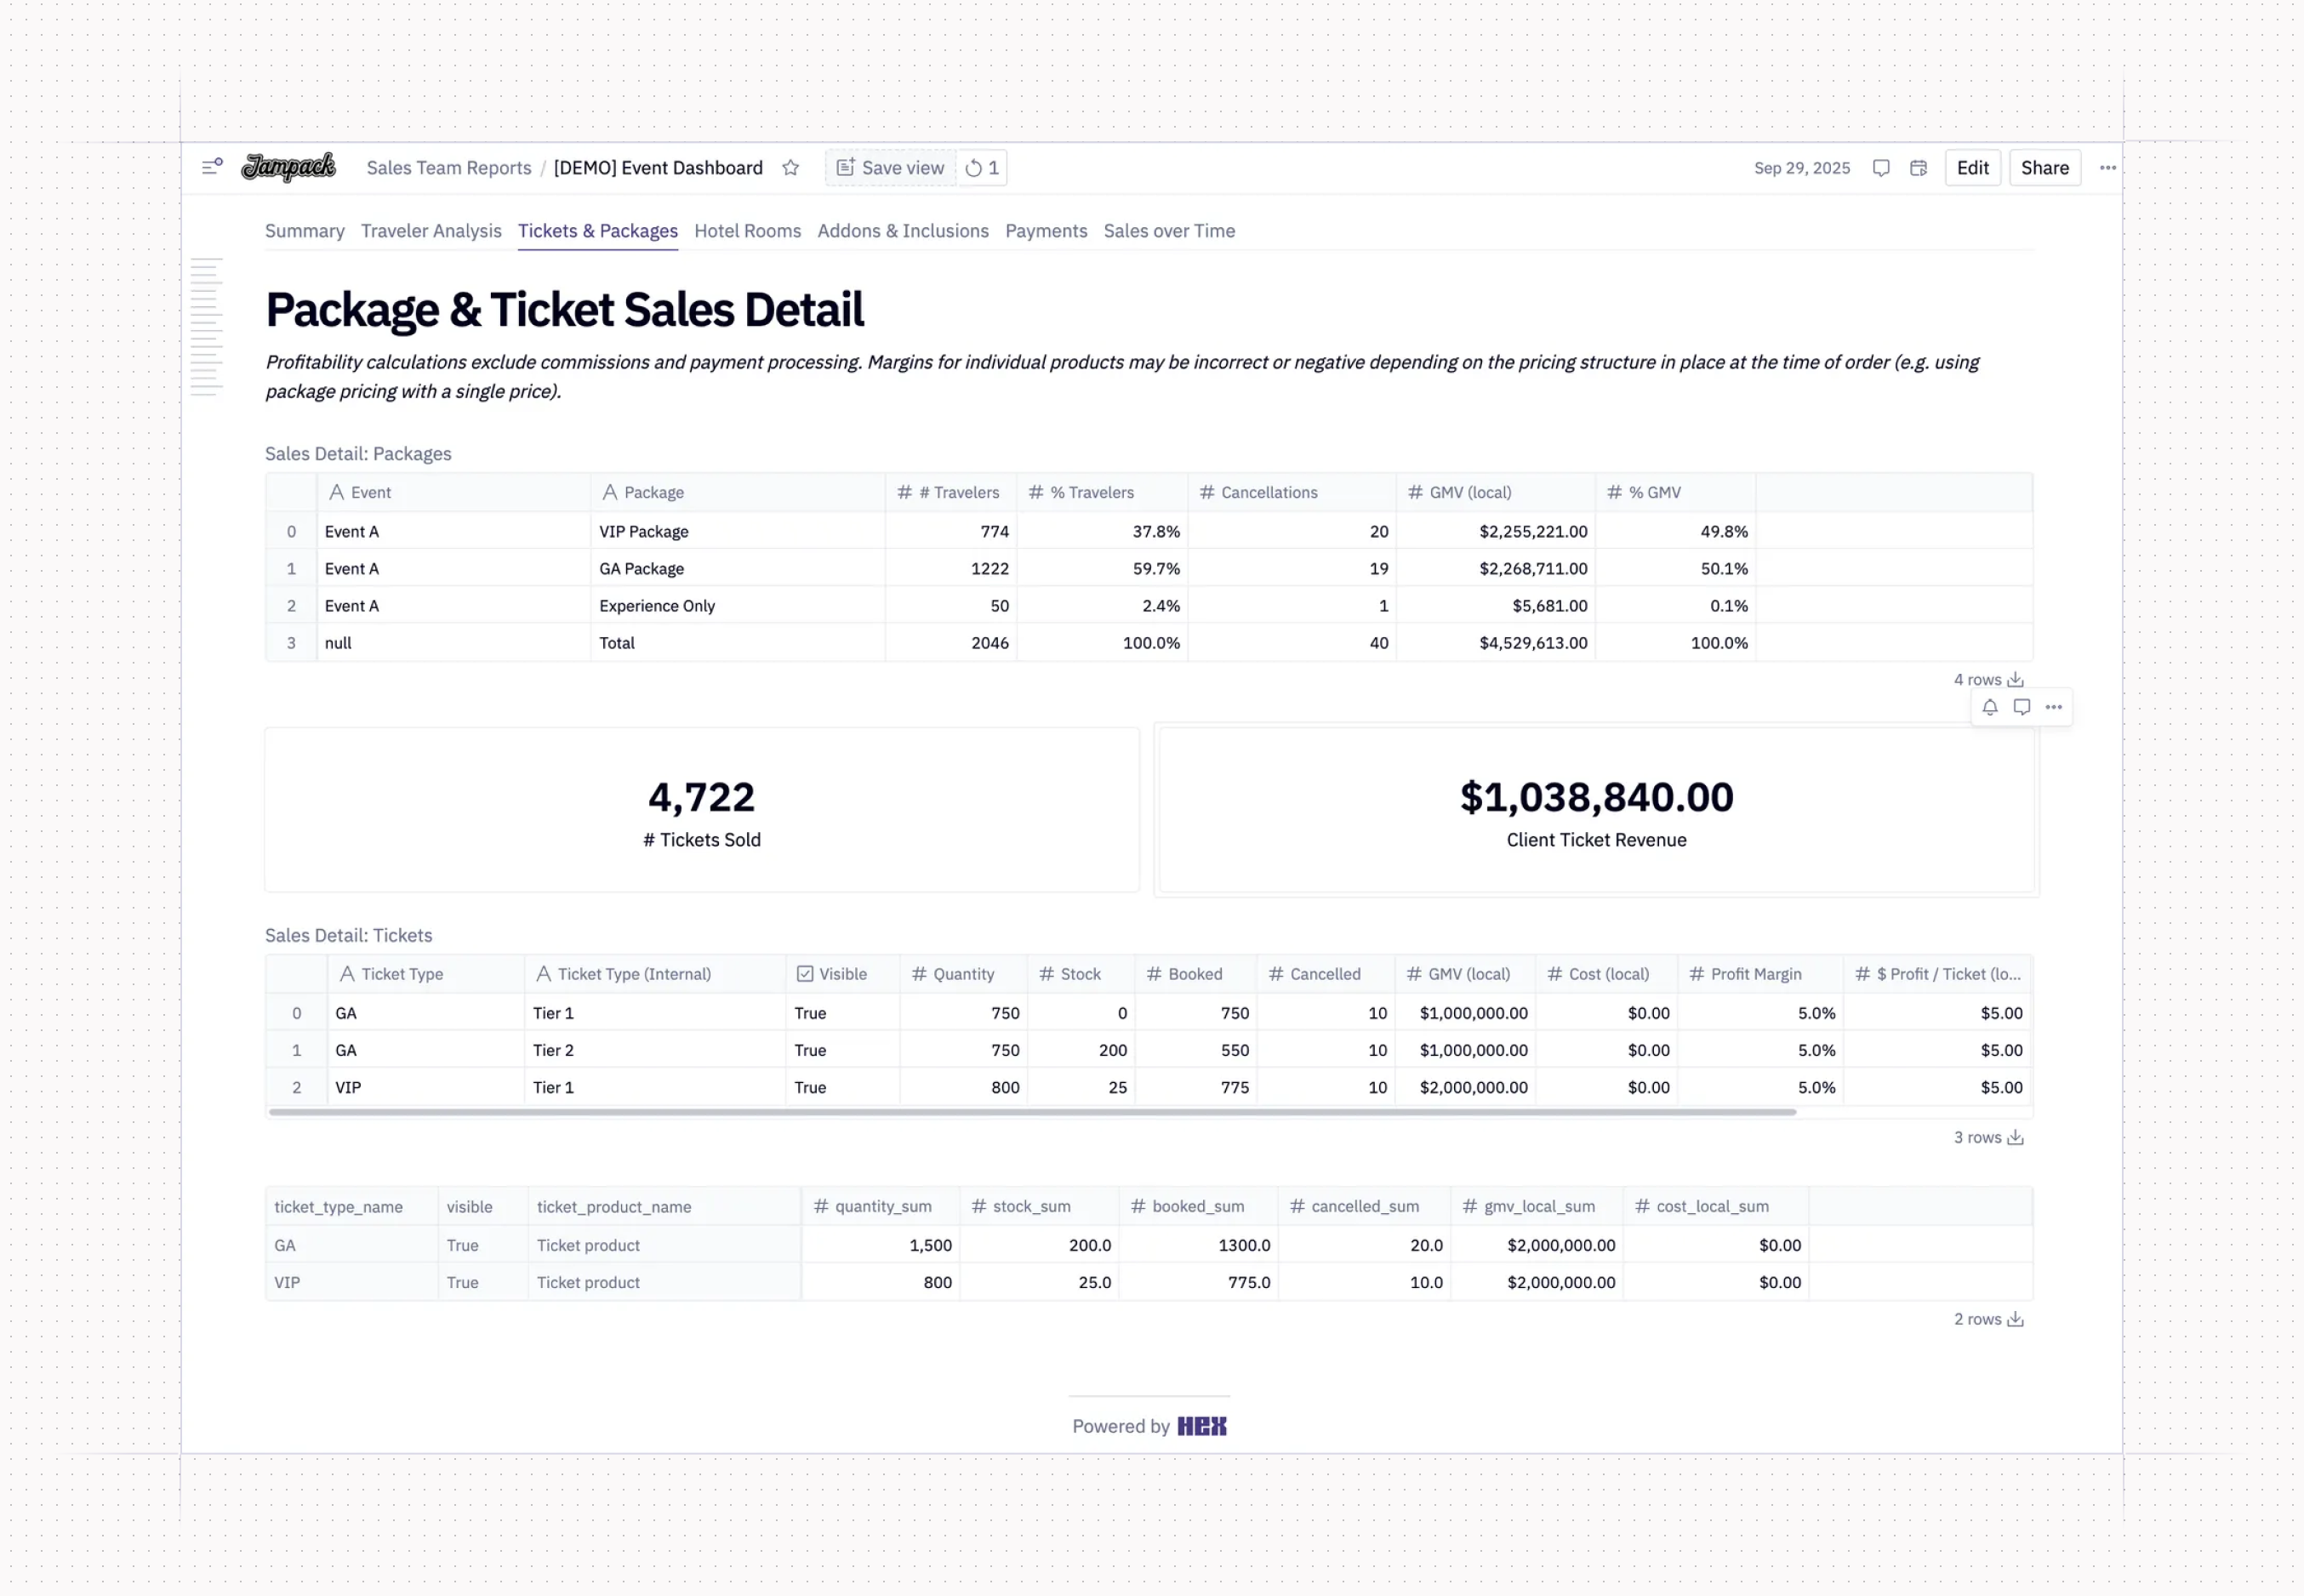Viewport: 2304px width, 1596px height.
Task: Star the [DEMO] Event Dashboard
Action: click(790, 167)
